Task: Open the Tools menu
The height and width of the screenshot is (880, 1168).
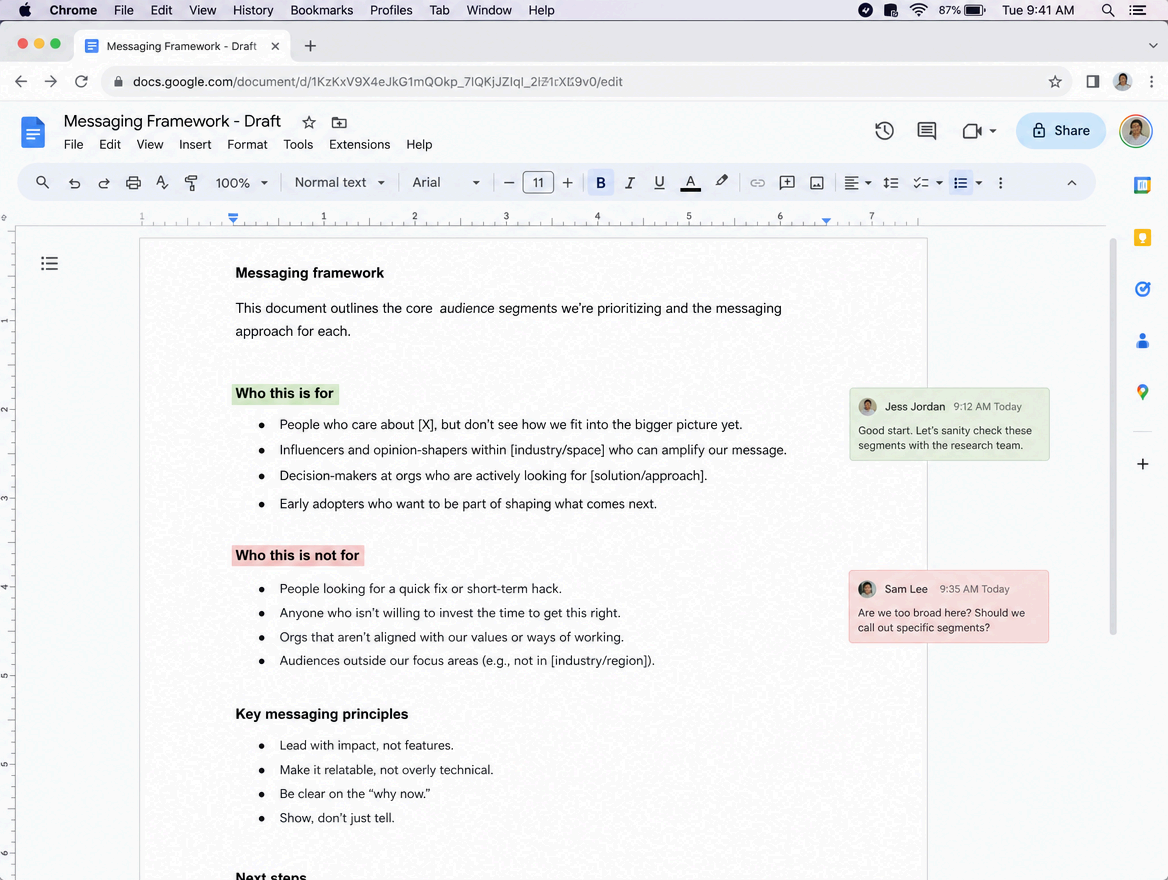Action: tap(298, 145)
